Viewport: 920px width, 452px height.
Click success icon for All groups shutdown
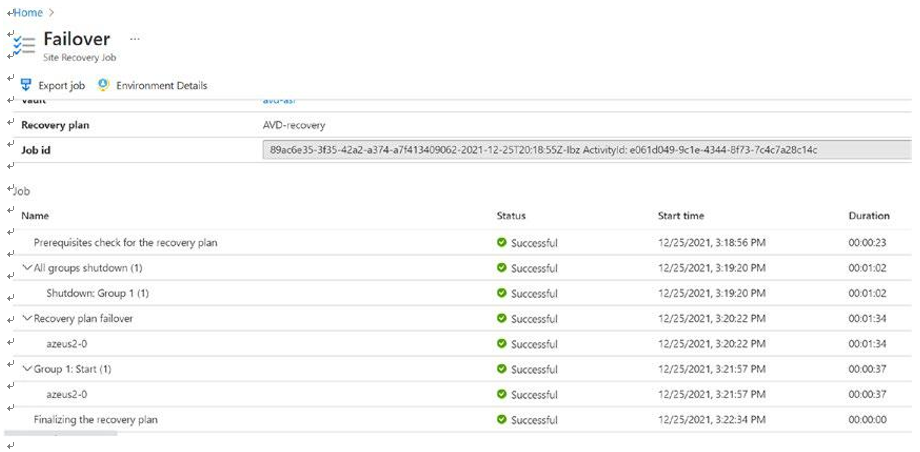pos(502,268)
